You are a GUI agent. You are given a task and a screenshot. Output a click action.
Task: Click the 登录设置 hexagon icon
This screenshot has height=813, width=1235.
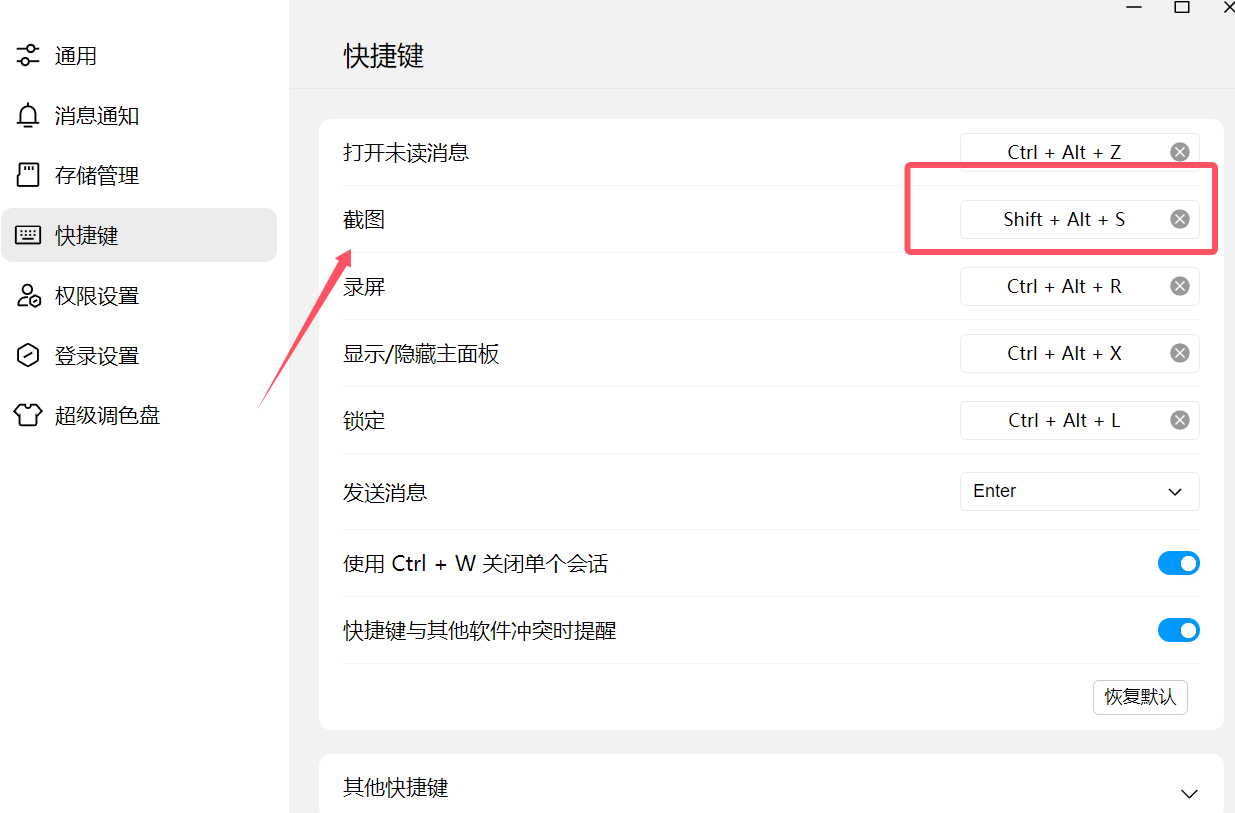pyautogui.click(x=28, y=356)
